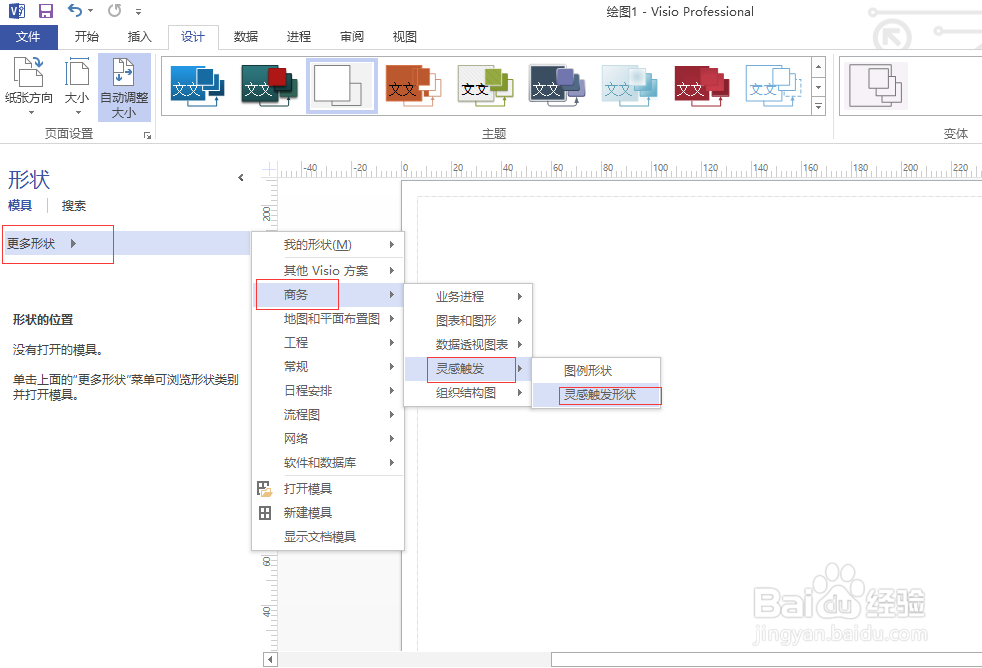This screenshot has width=982, height=668.
Task: Click the Redo icon in title bar
Action: [114, 11]
